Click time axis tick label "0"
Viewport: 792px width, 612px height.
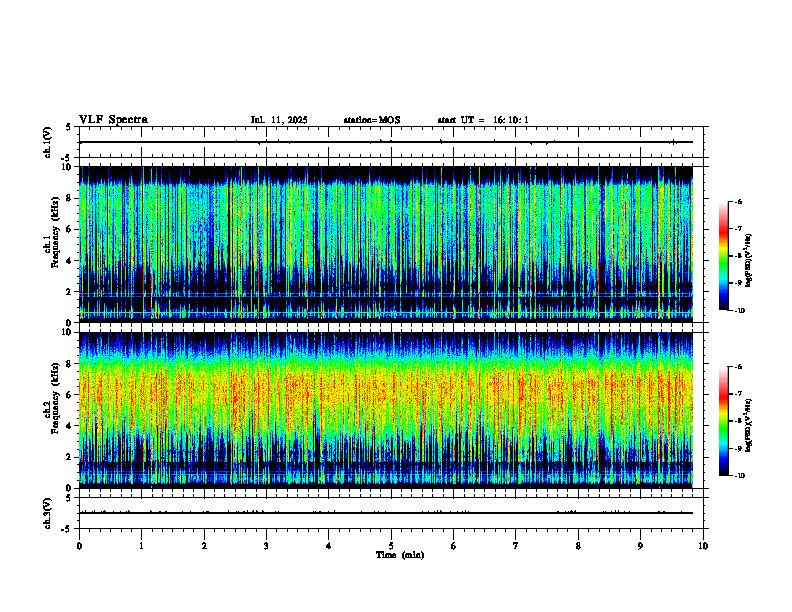point(79,546)
